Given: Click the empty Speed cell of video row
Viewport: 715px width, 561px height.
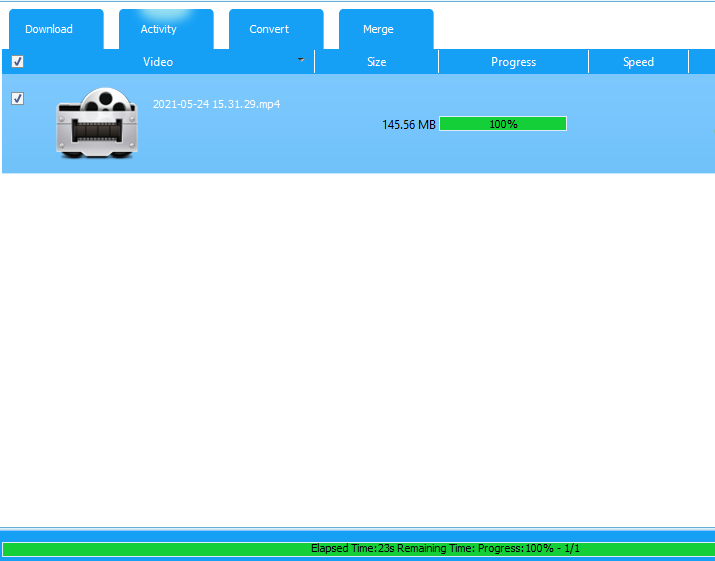Looking at the screenshot, I should tap(638, 124).
